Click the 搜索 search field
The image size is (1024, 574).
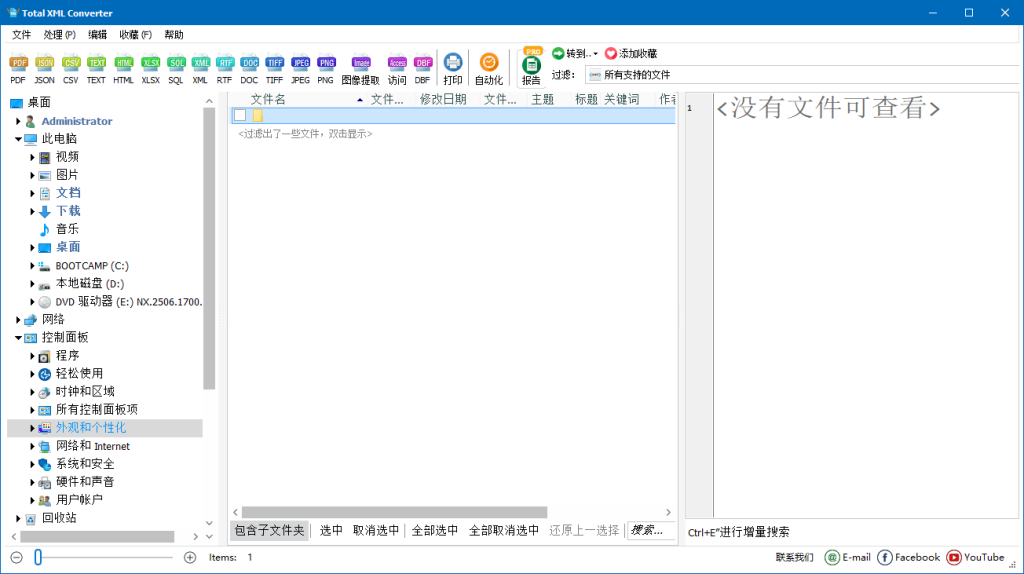[x=650, y=530]
